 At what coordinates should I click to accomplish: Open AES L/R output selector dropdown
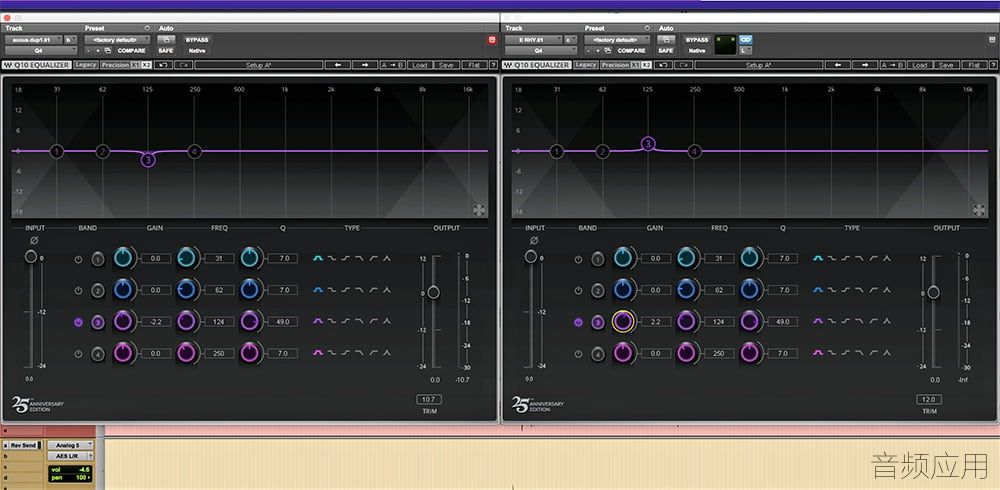click(x=70, y=456)
